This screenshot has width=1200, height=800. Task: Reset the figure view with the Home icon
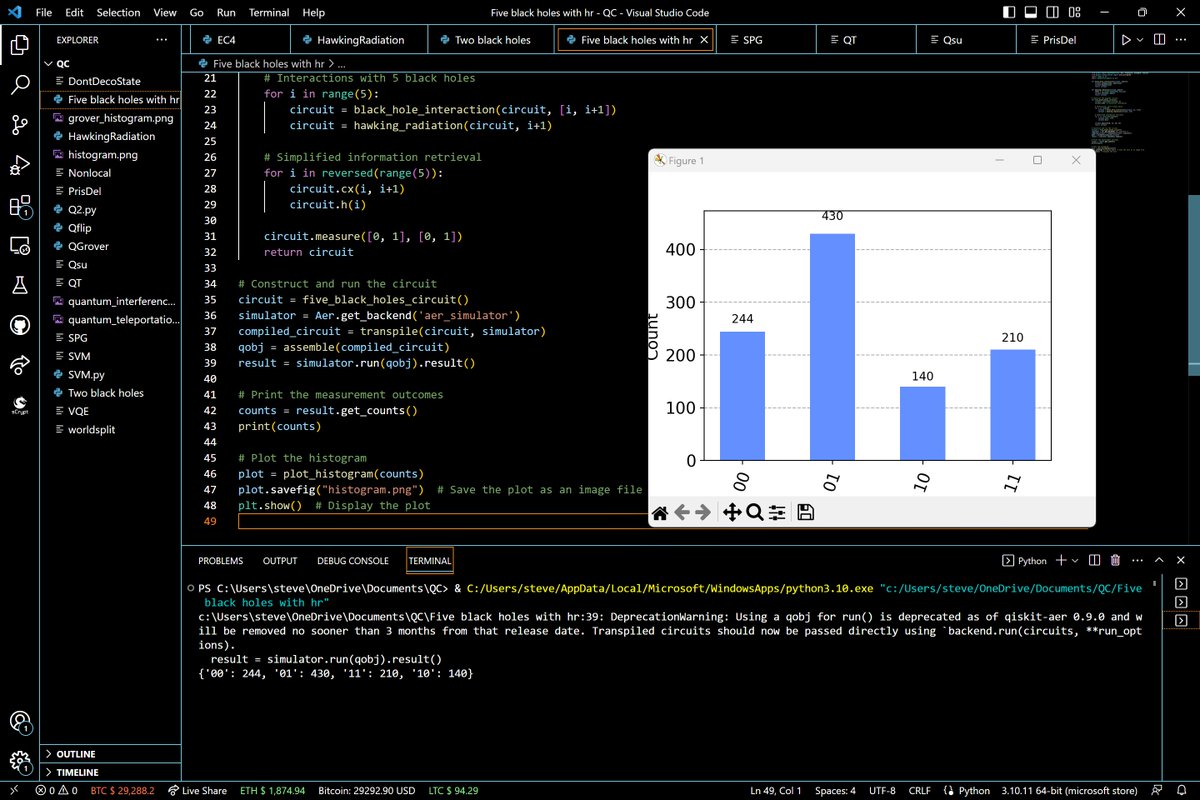[x=660, y=512]
